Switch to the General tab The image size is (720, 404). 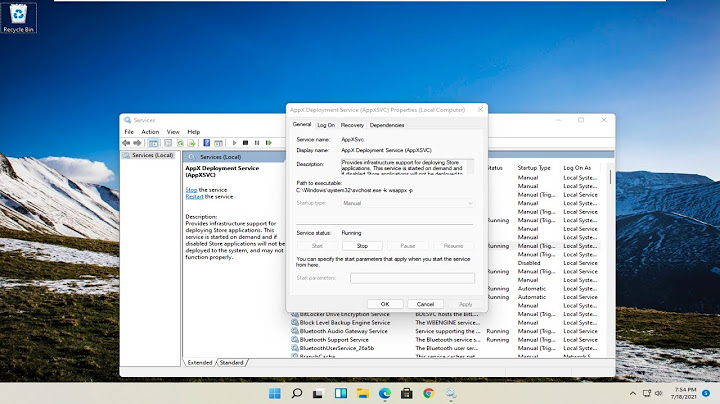[302, 124]
